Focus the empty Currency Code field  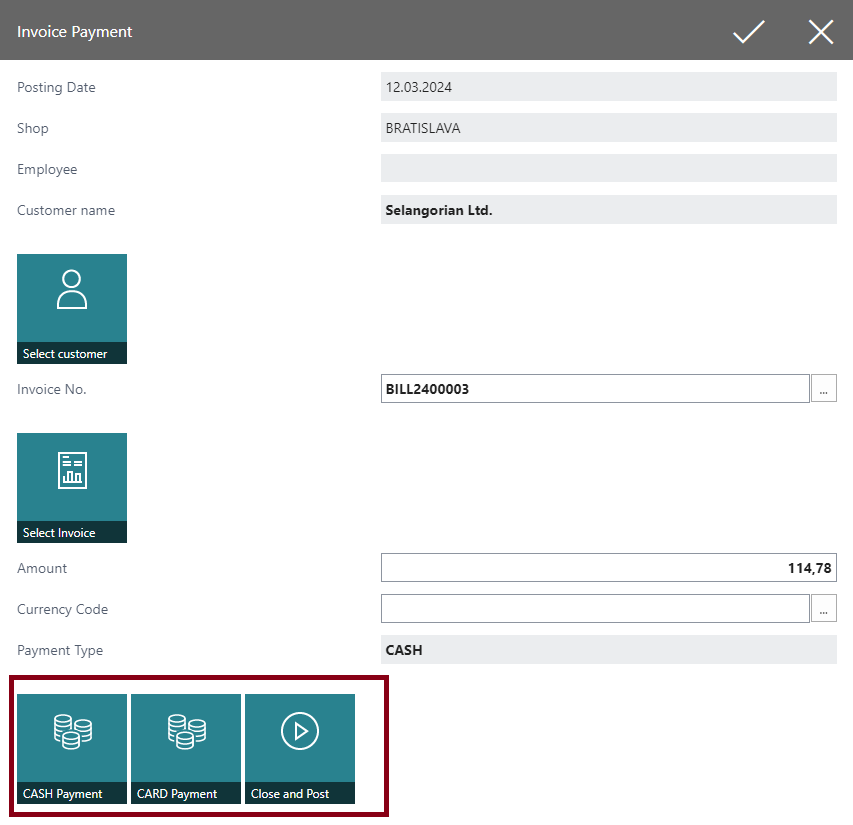(x=595, y=608)
